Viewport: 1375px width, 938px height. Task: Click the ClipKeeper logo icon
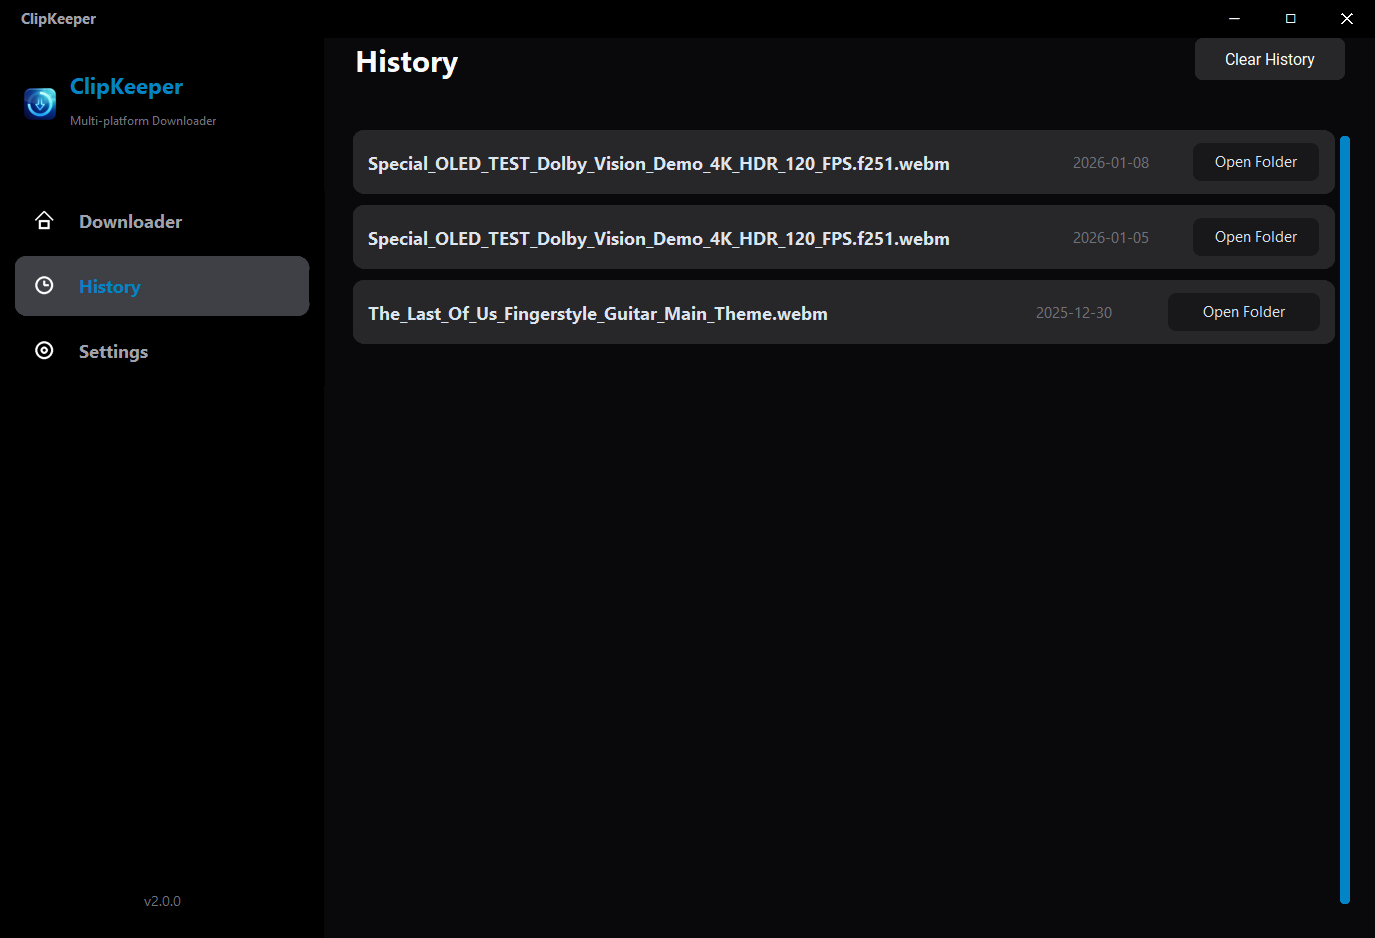40,103
